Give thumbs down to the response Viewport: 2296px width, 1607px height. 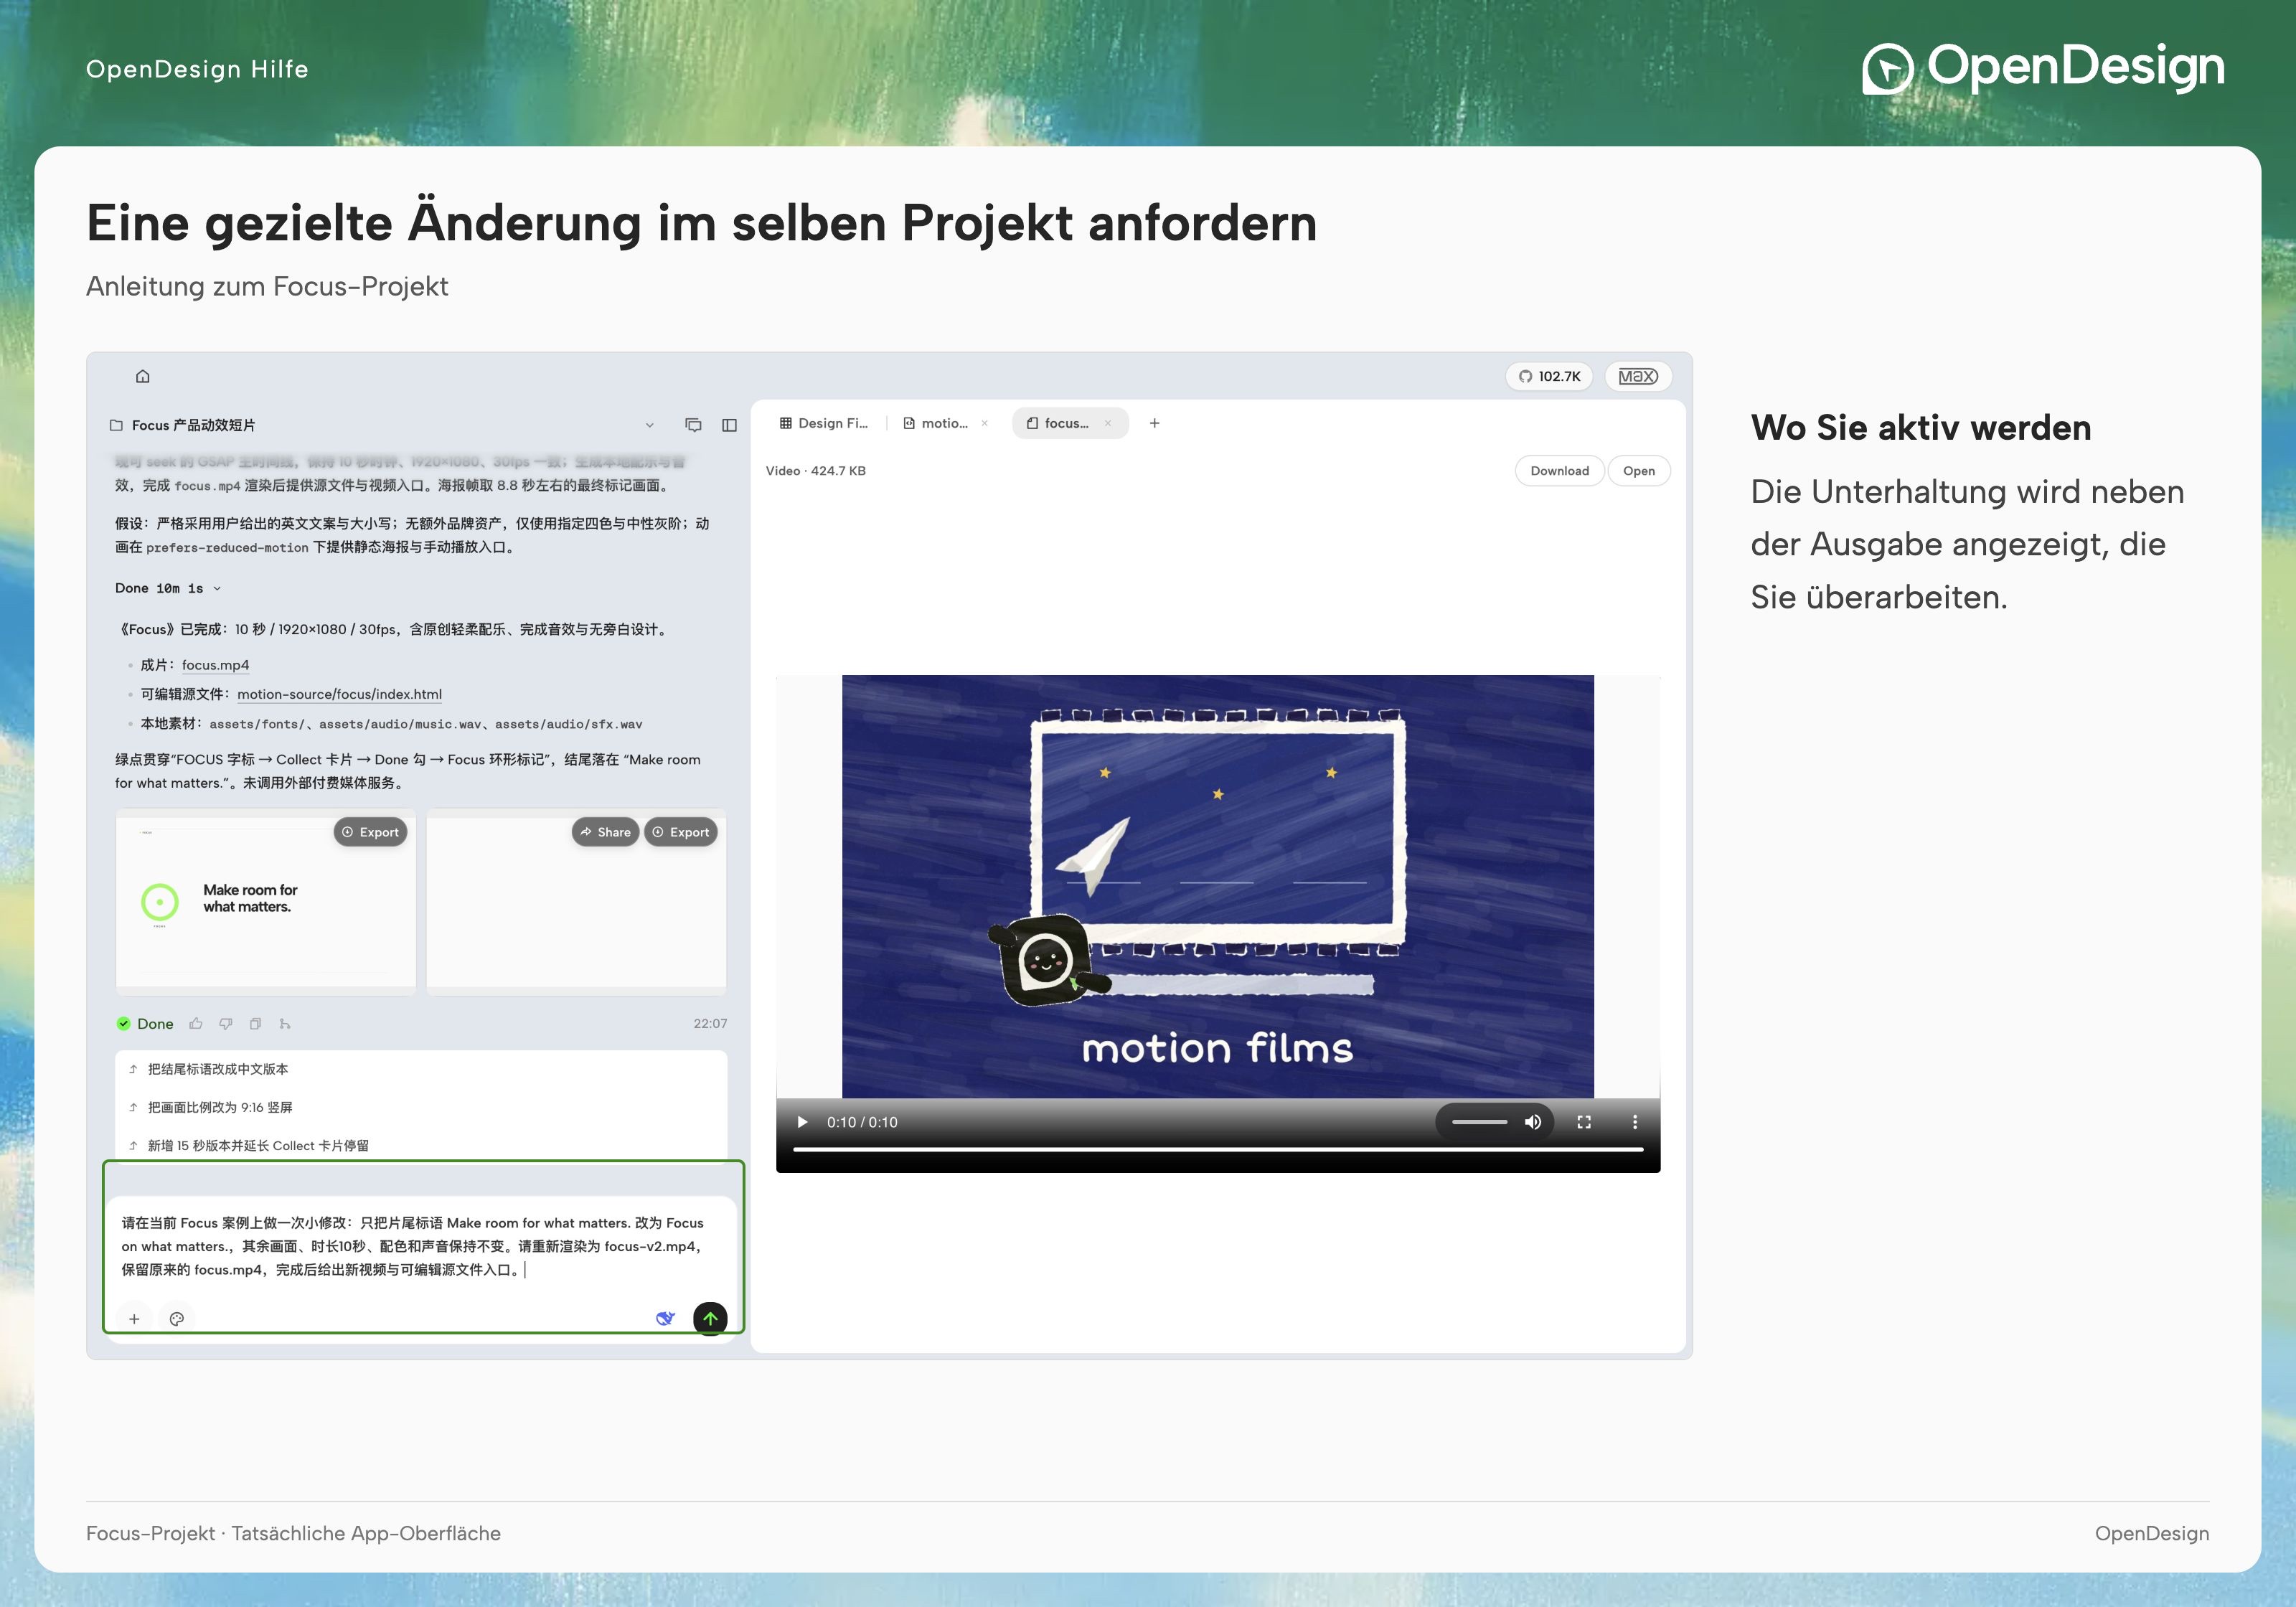coord(226,1023)
